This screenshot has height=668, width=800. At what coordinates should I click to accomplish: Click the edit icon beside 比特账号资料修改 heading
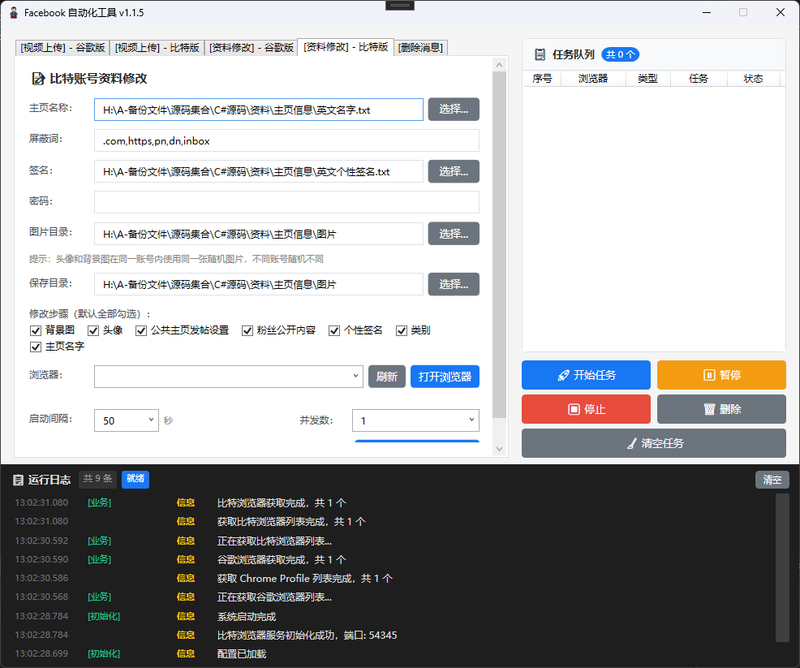coord(38,79)
